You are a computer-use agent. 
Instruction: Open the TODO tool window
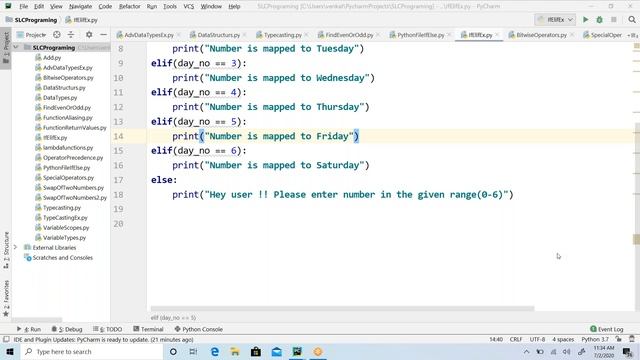pos(108,329)
